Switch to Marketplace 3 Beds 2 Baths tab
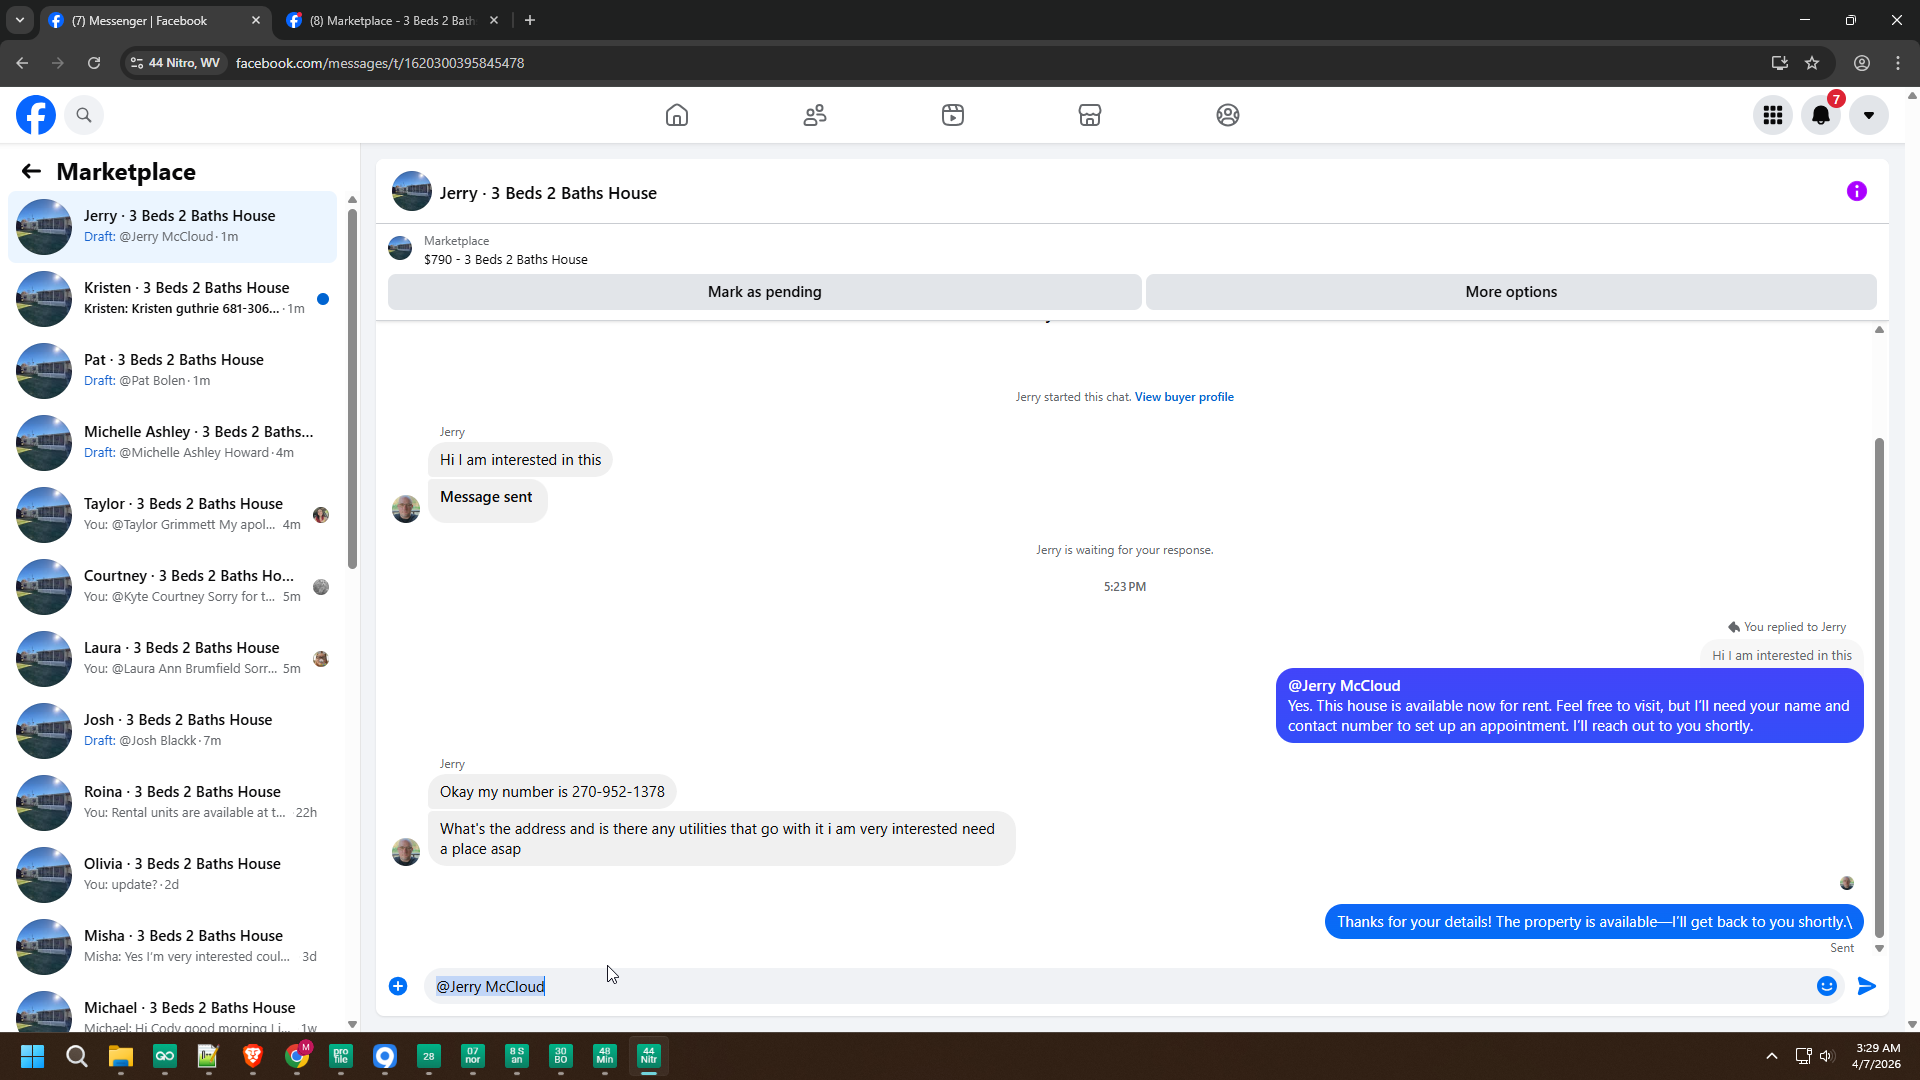The width and height of the screenshot is (1920, 1080). click(x=392, y=20)
